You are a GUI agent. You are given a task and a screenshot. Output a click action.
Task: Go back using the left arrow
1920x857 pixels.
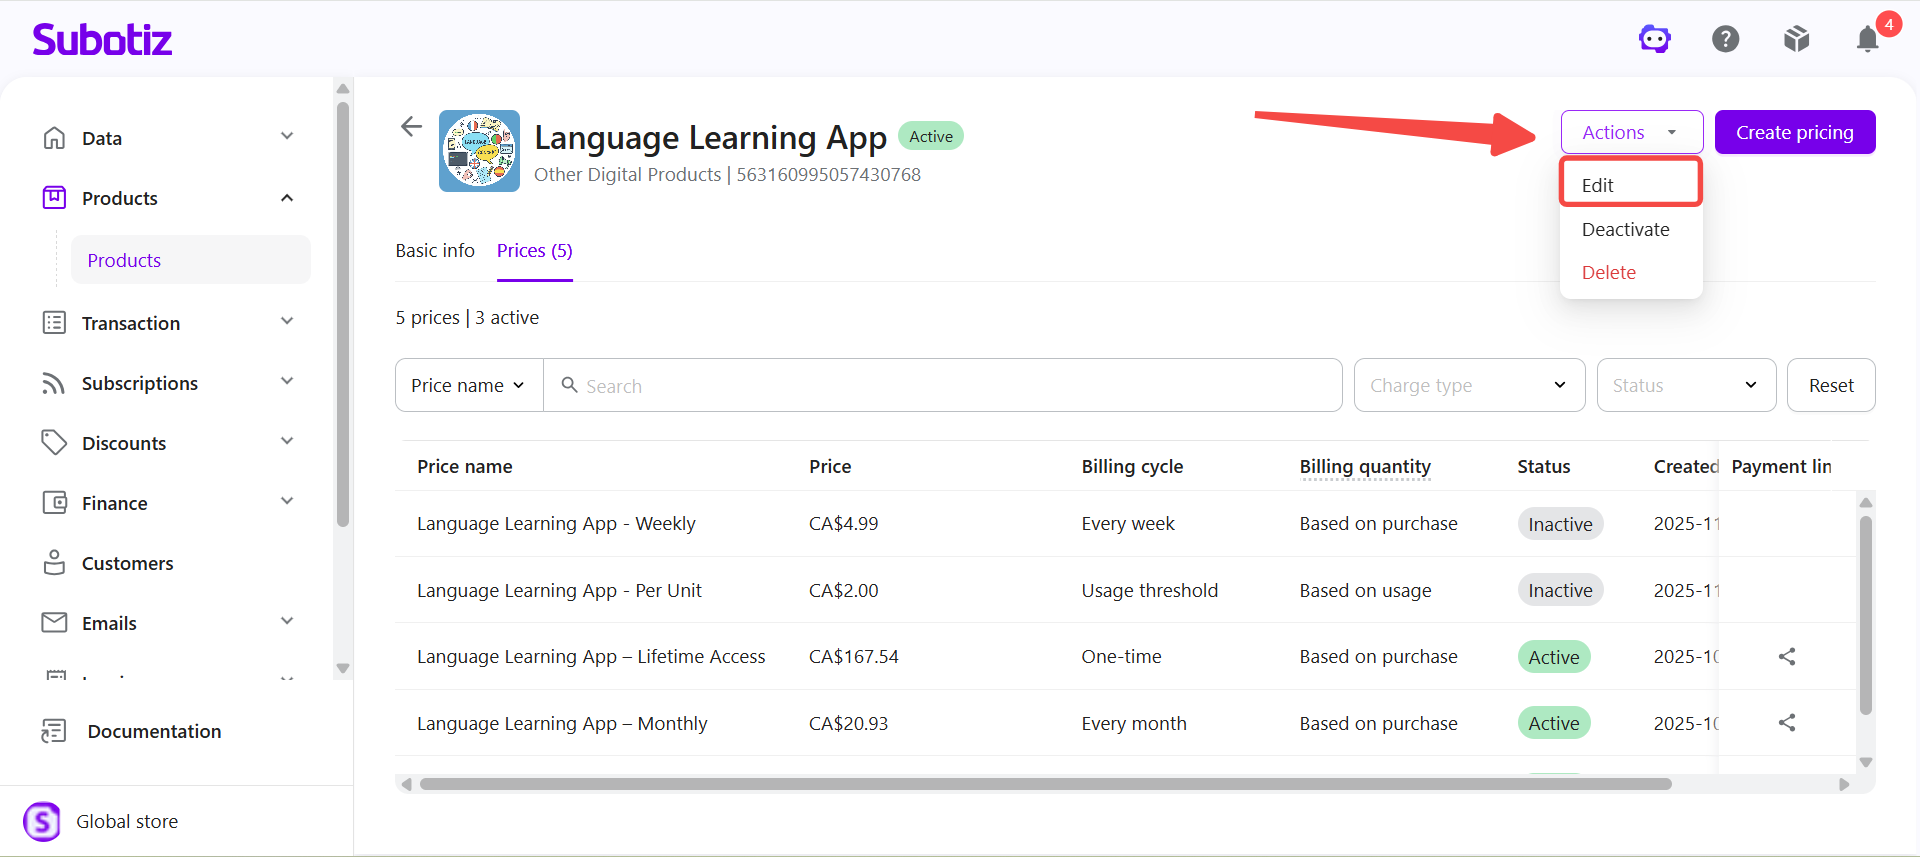[x=411, y=126]
